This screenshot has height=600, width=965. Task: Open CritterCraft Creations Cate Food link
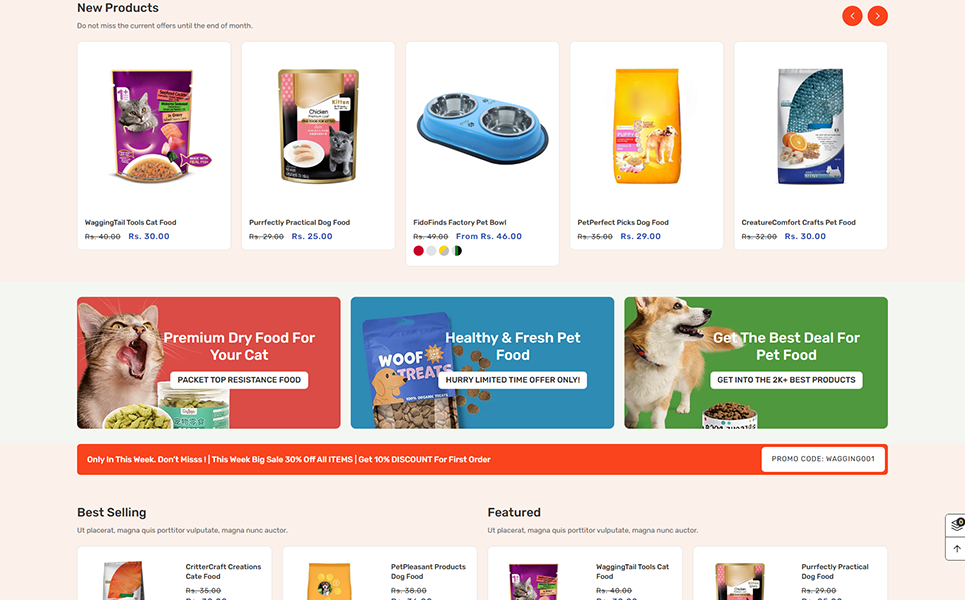coord(223,572)
